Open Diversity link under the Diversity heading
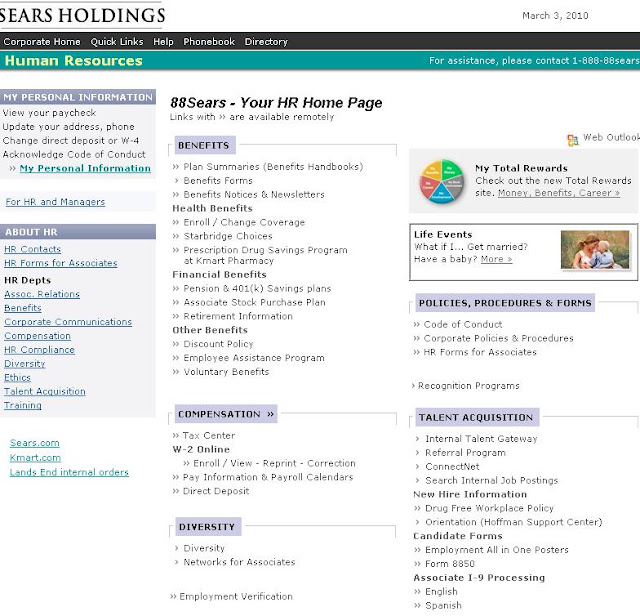 (204, 548)
